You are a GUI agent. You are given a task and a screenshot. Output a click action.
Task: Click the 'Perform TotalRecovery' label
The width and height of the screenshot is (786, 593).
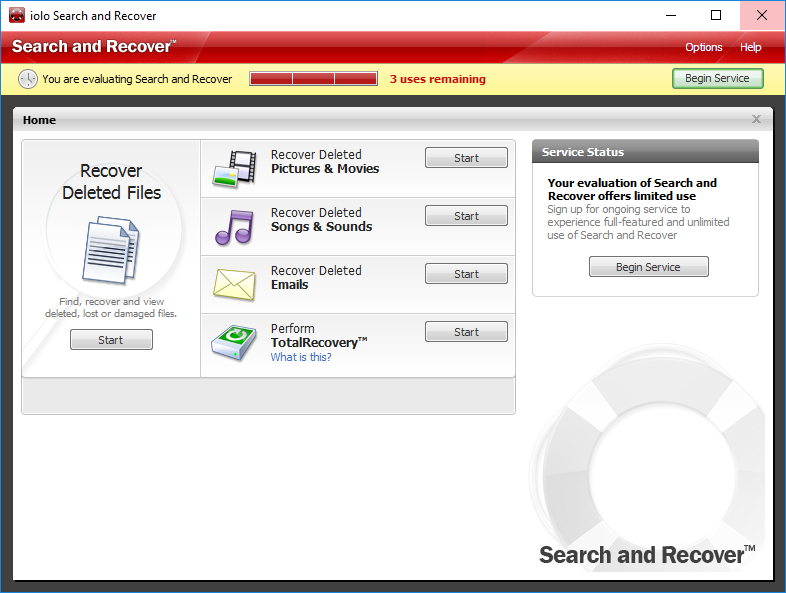click(319, 336)
